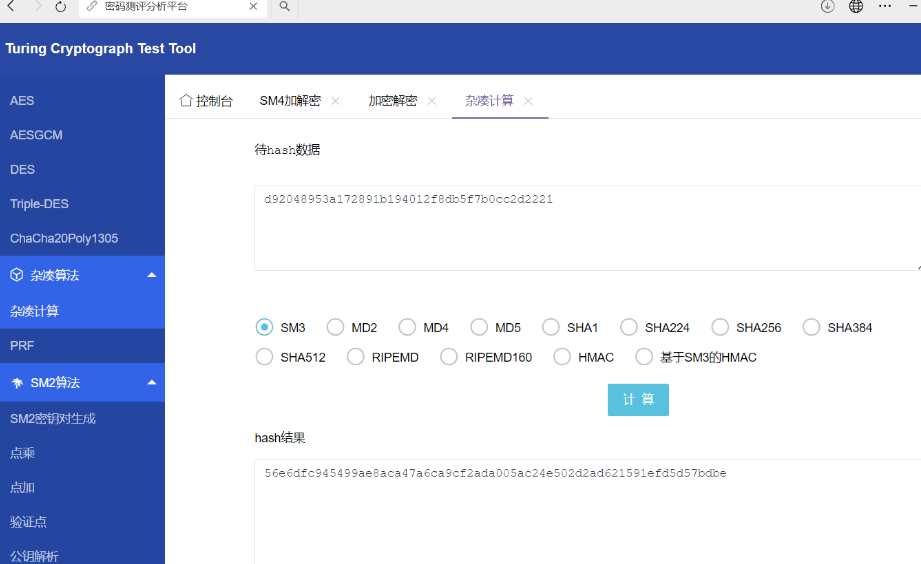Click the home icon on 控制台 tab
The height and width of the screenshot is (564, 921).
tap(186, 100)
